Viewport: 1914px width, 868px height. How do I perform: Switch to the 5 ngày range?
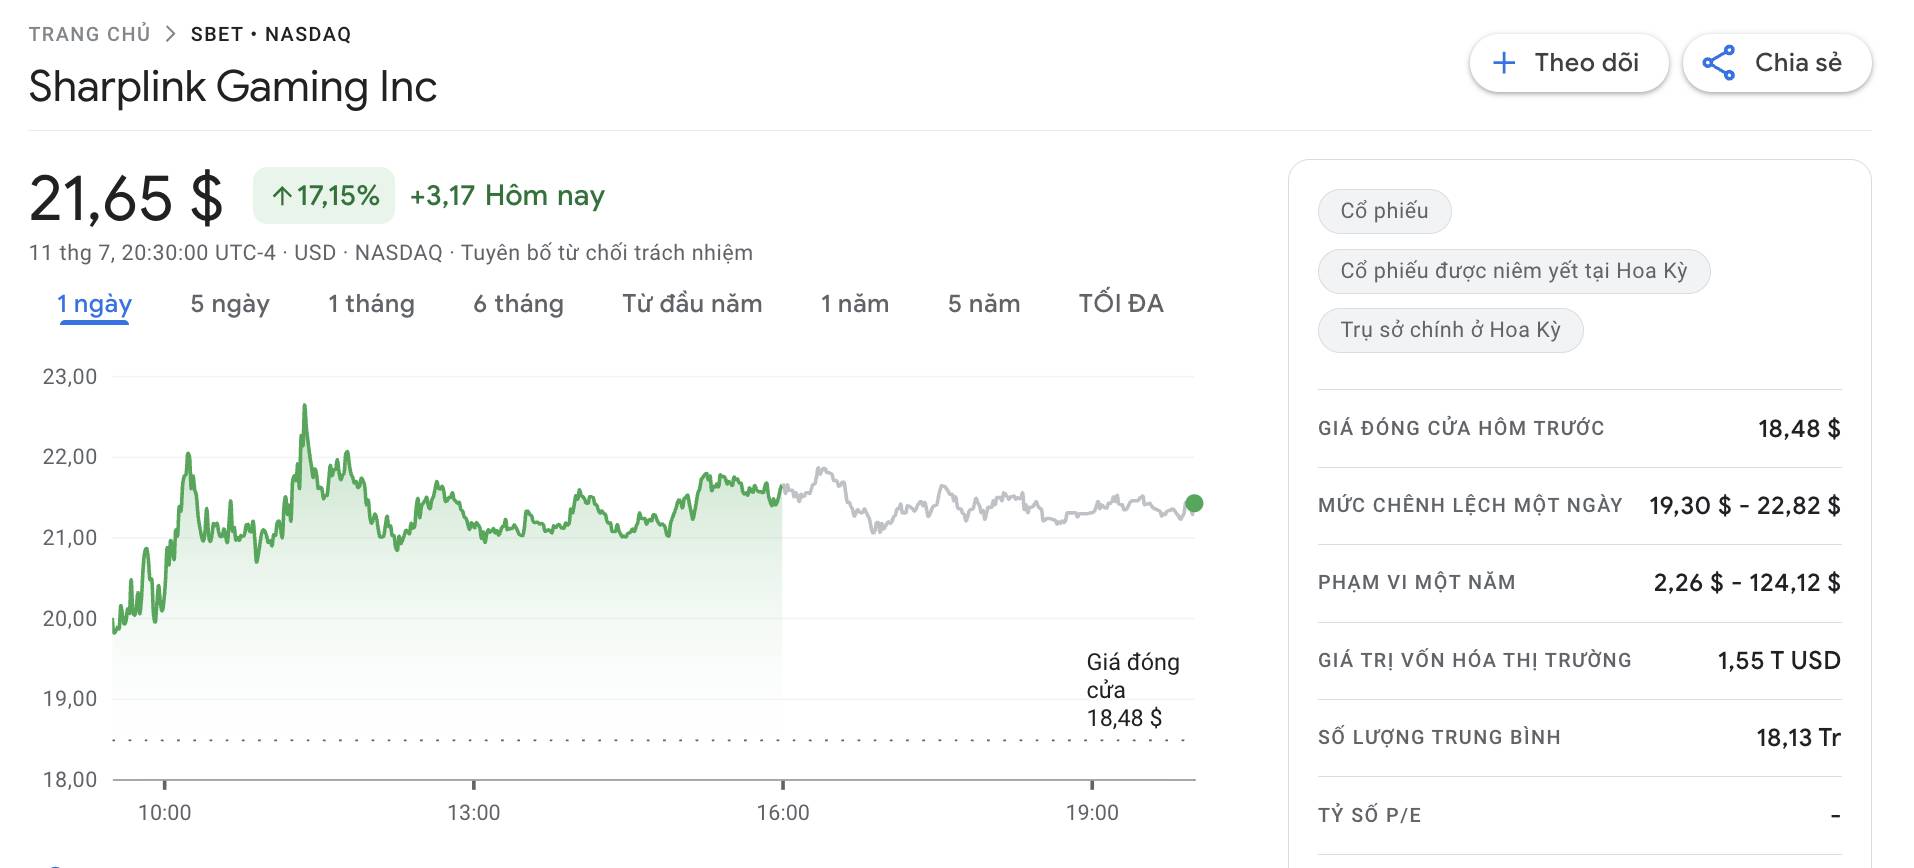230,304
